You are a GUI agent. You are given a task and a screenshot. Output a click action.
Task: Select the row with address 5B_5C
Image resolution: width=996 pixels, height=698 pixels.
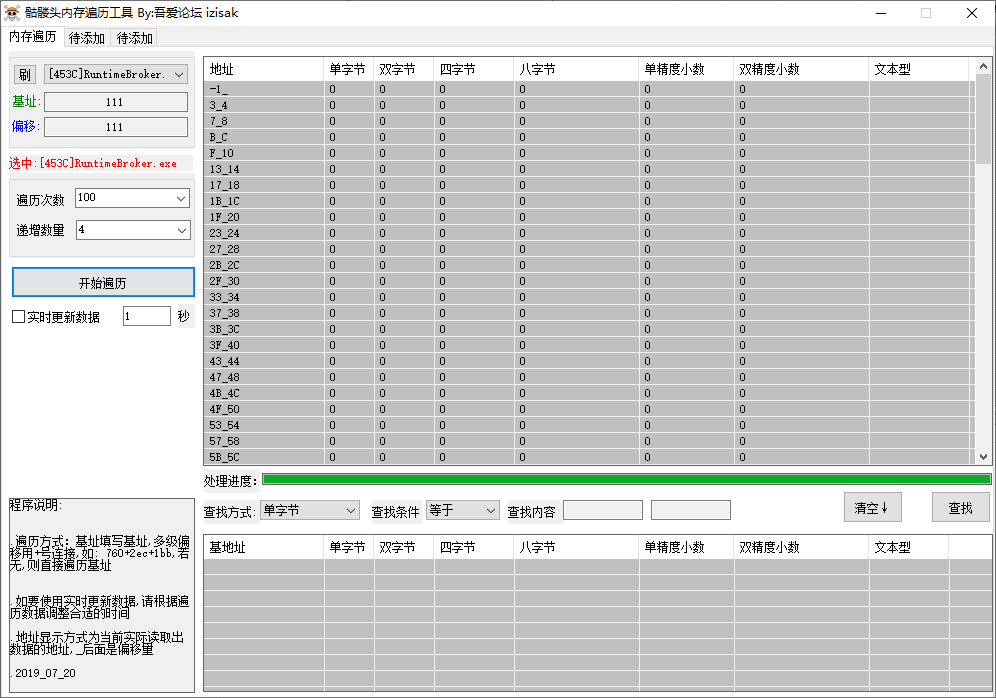click(x=589, y=457)
